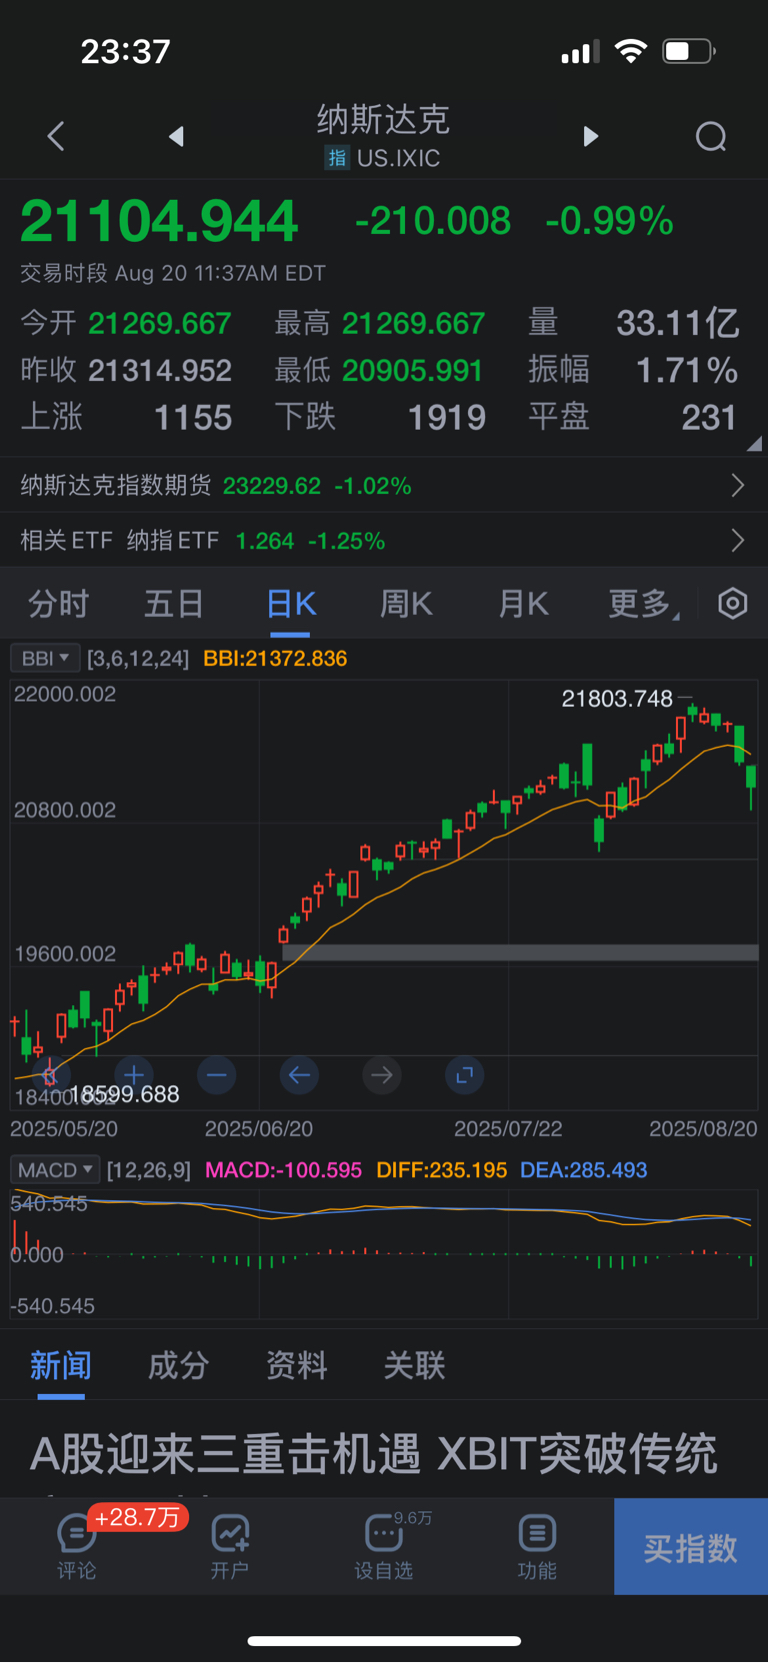This screenshot has width=768, height=1663.
Task: Tap MACD:-100.595 value
Action: point(283,1169)
